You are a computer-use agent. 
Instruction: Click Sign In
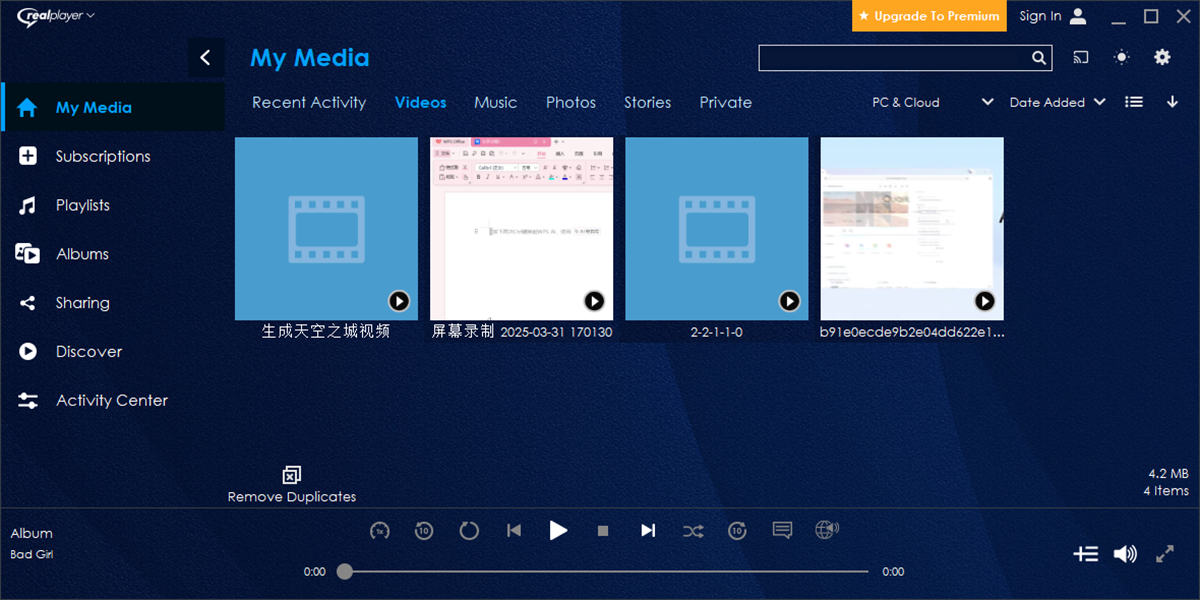[1038, 16]
